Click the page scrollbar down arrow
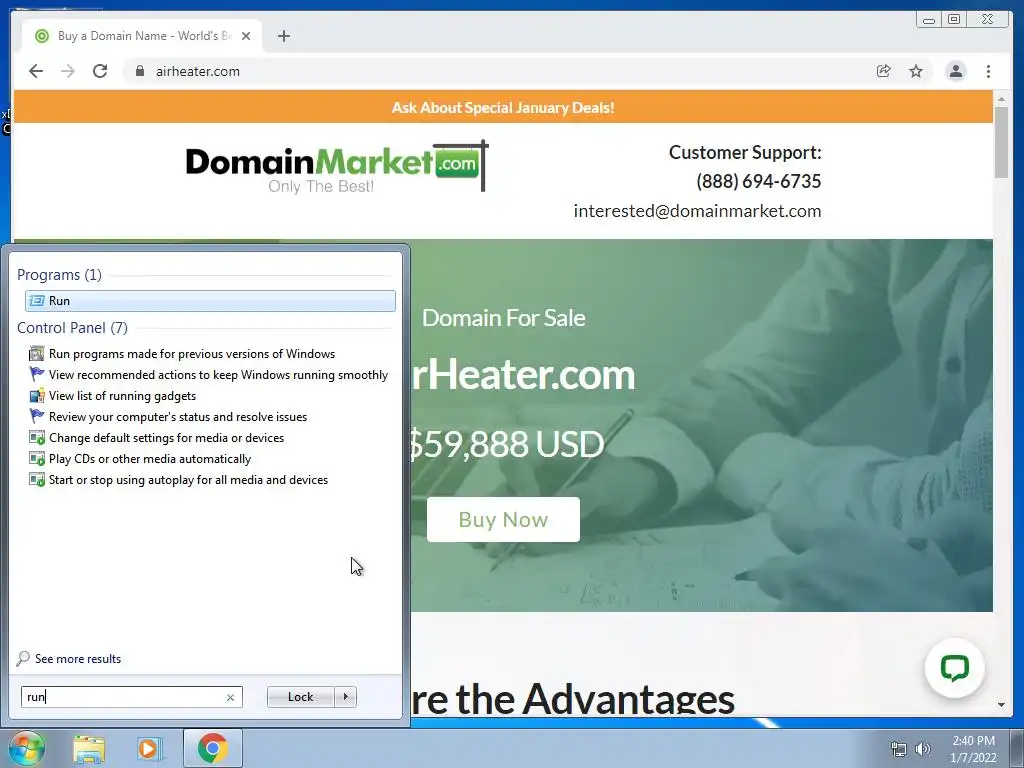The width and height of the screenshot is (1024, 768). [1001, 705]
